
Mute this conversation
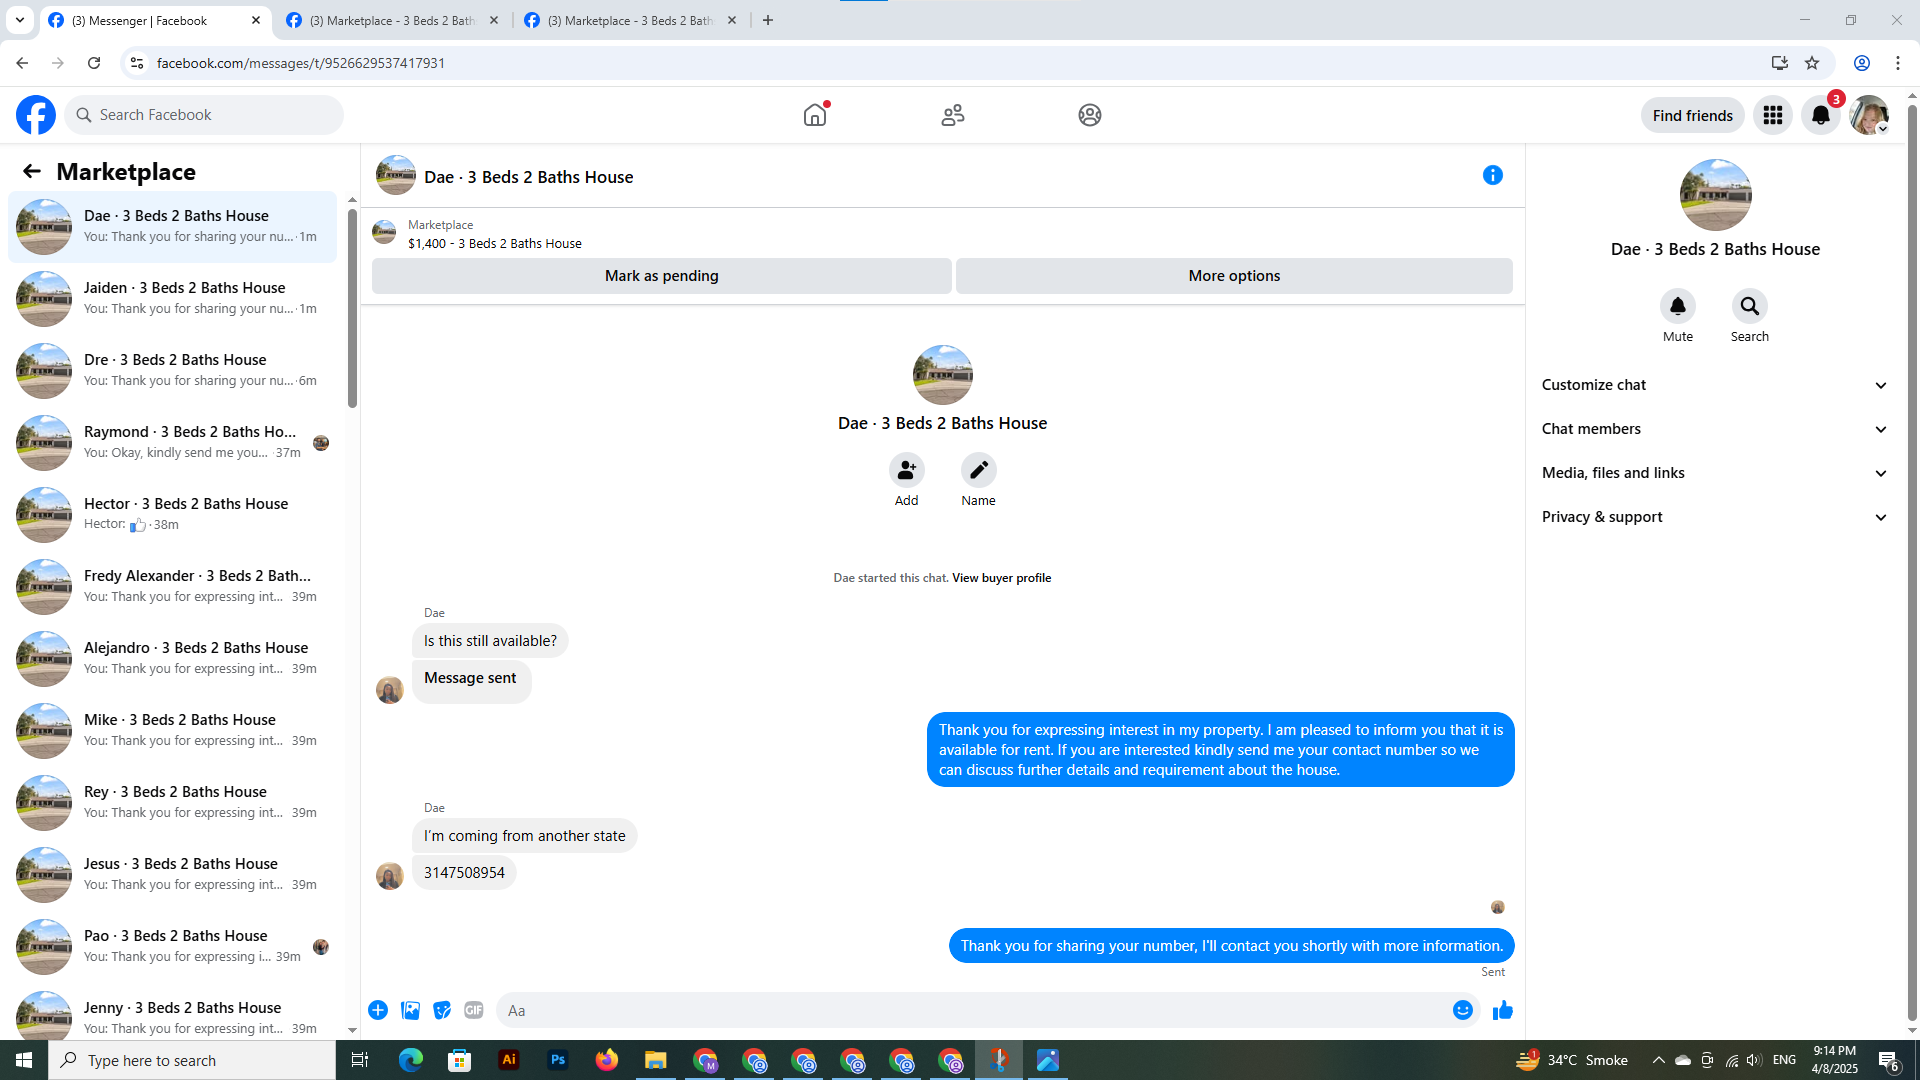(x=1677, y=307)
